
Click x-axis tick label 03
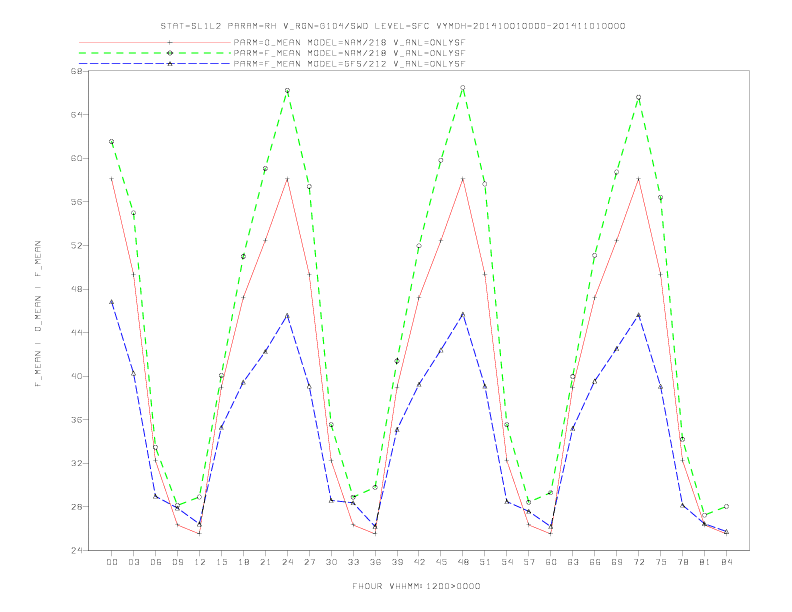pyautogui.click(x=133, y=562)
